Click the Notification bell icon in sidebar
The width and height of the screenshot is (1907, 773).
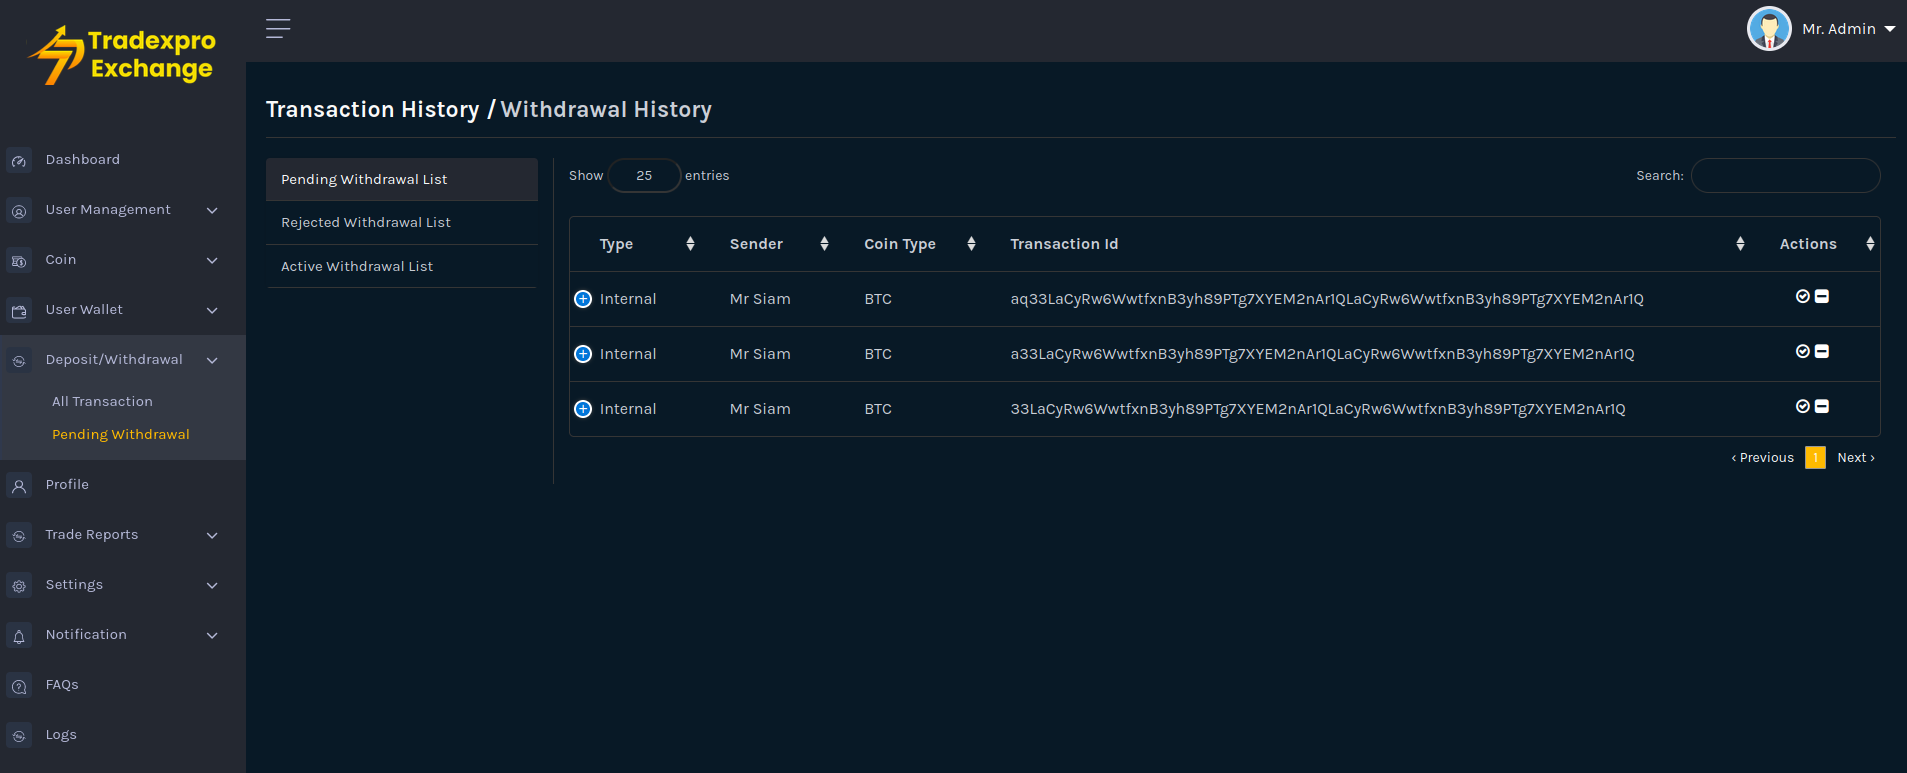[x=19, y=636]
